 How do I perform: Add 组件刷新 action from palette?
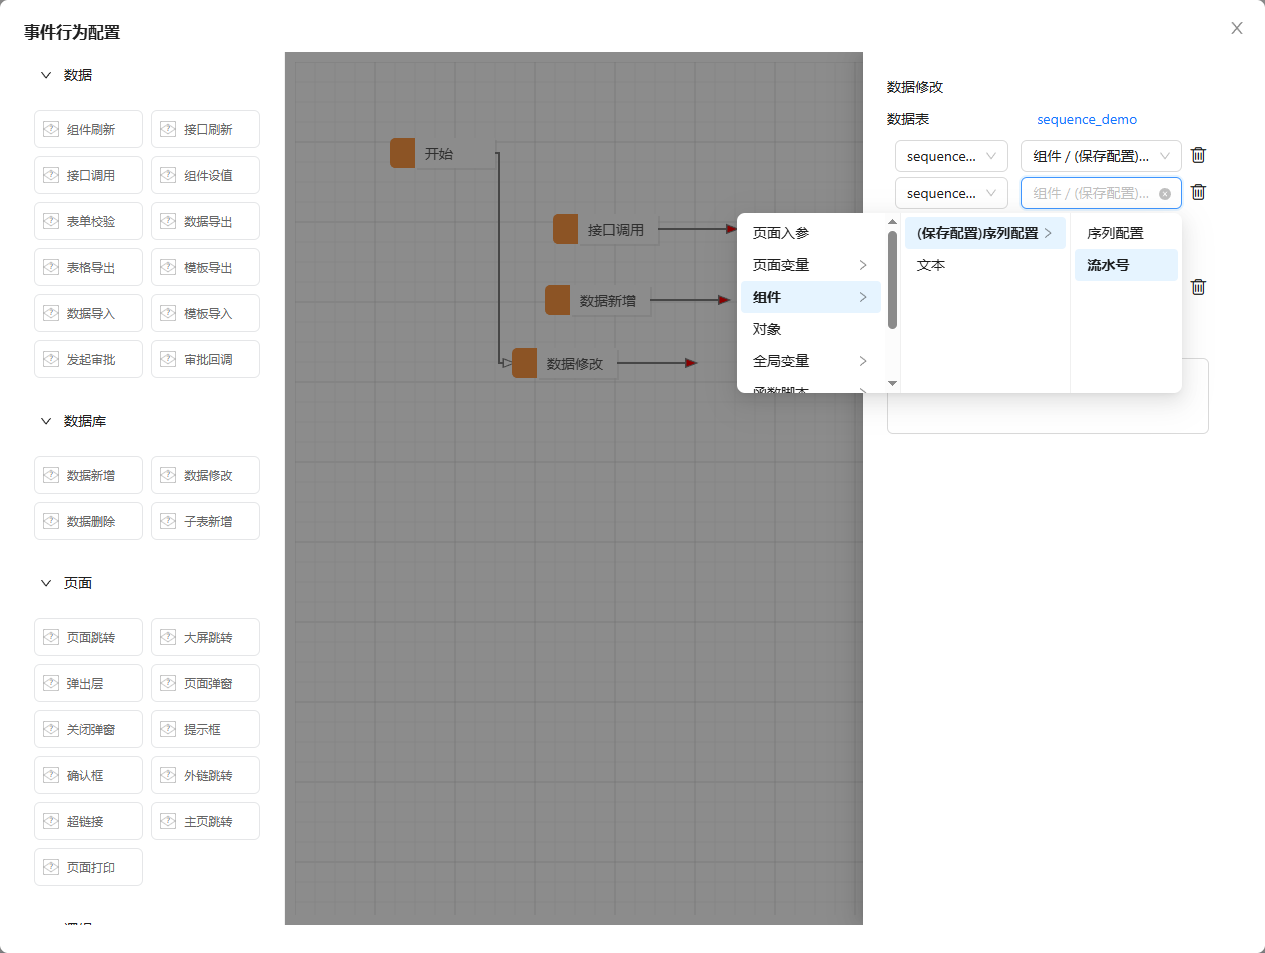coord(89,130)
